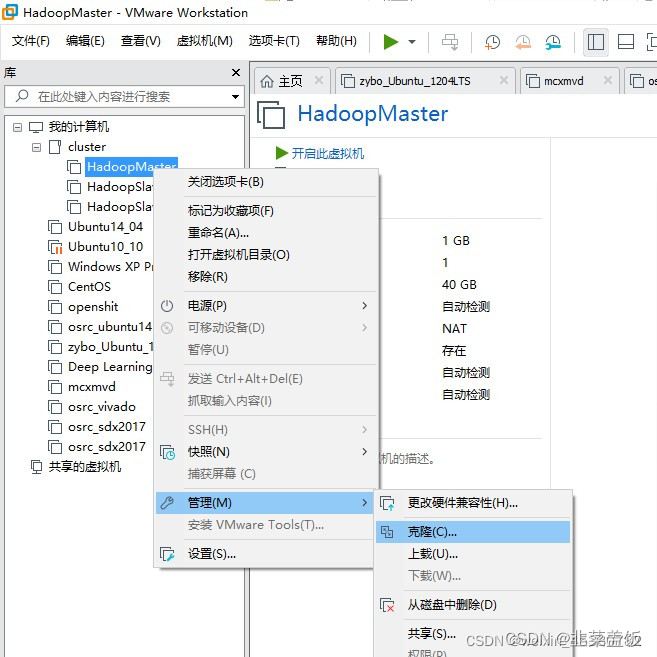Collapse the 我的计算机 tree node
The width and height of the screenshot is (657, 657).
click(x=17, y=127)
